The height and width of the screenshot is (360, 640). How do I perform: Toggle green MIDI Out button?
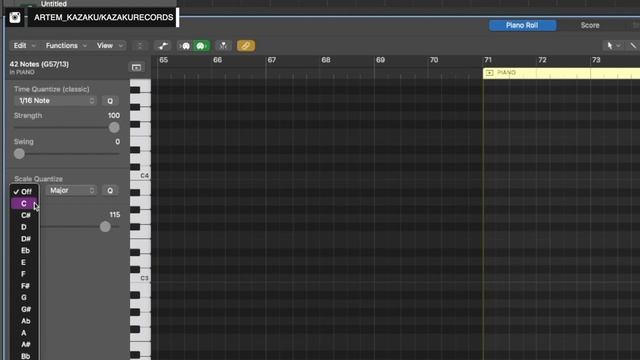coord(201,46)
